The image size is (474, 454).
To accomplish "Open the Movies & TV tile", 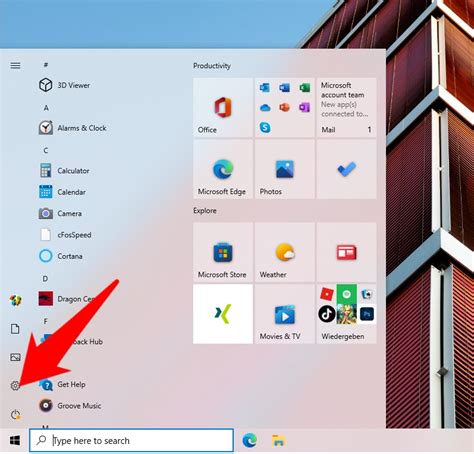I will 285,314.
